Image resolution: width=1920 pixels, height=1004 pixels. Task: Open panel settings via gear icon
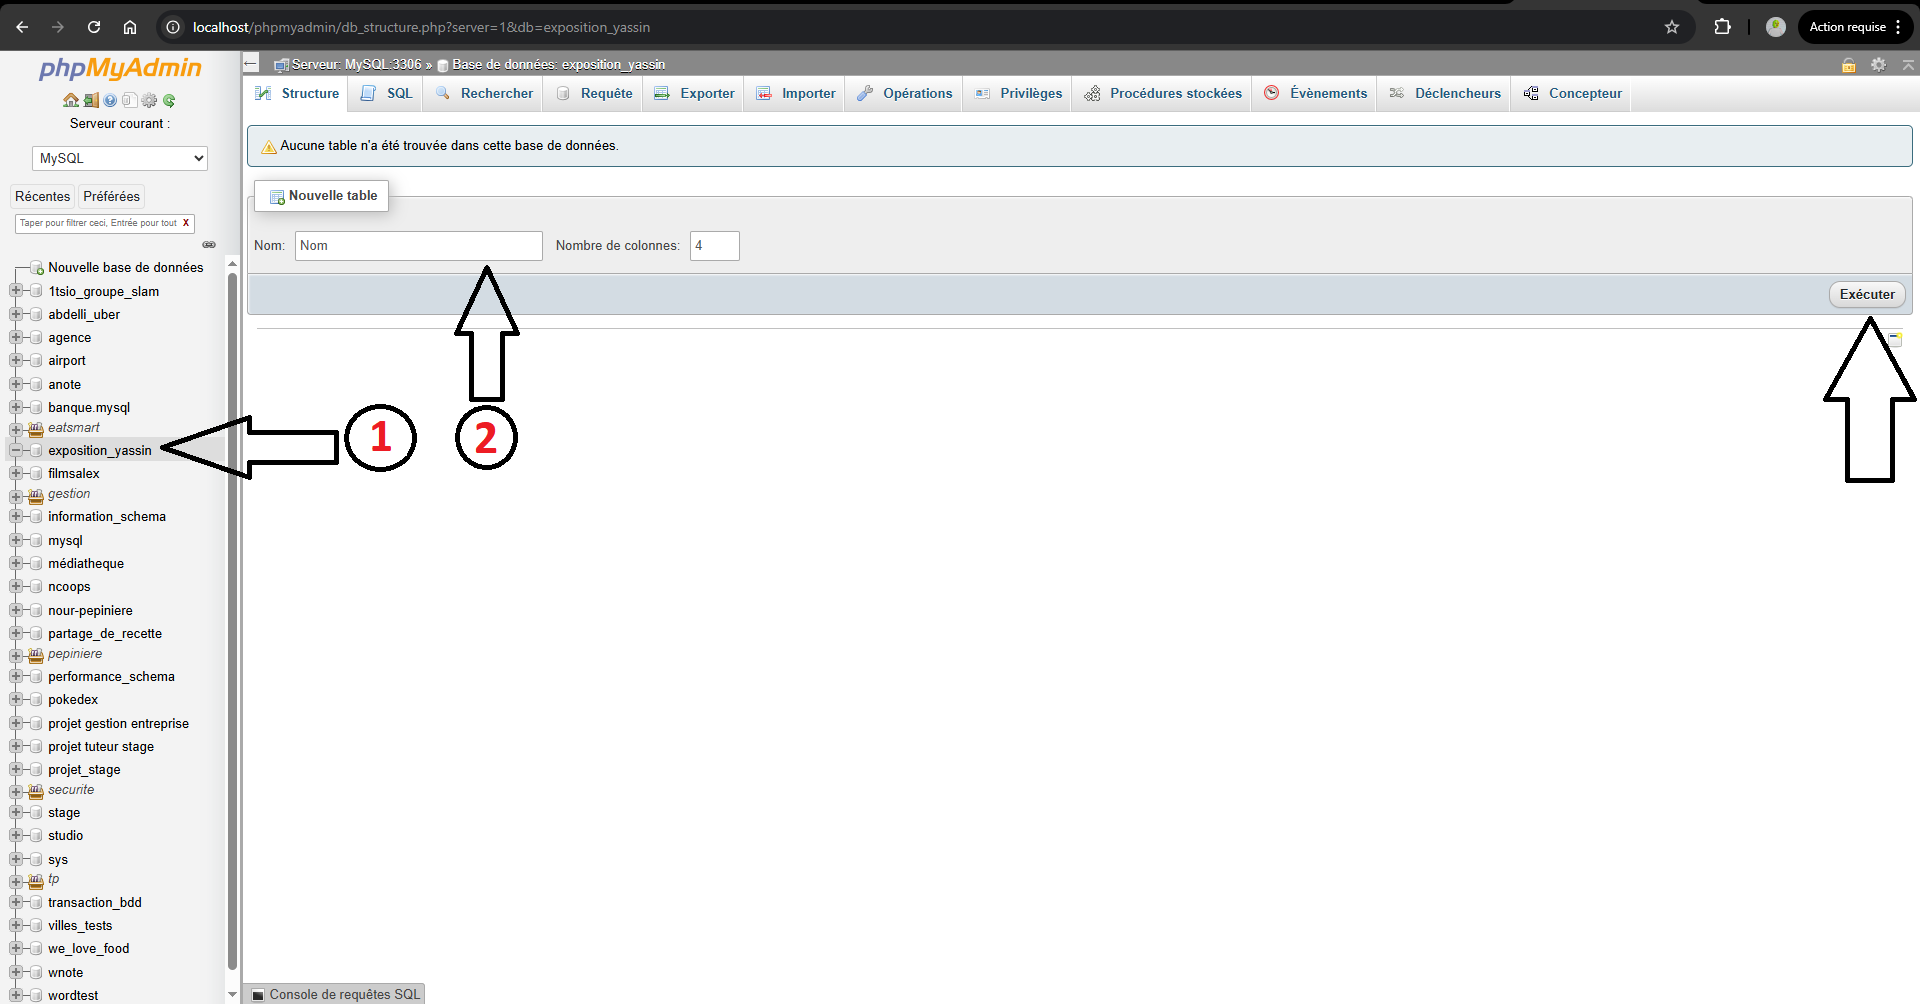(148, 100)
